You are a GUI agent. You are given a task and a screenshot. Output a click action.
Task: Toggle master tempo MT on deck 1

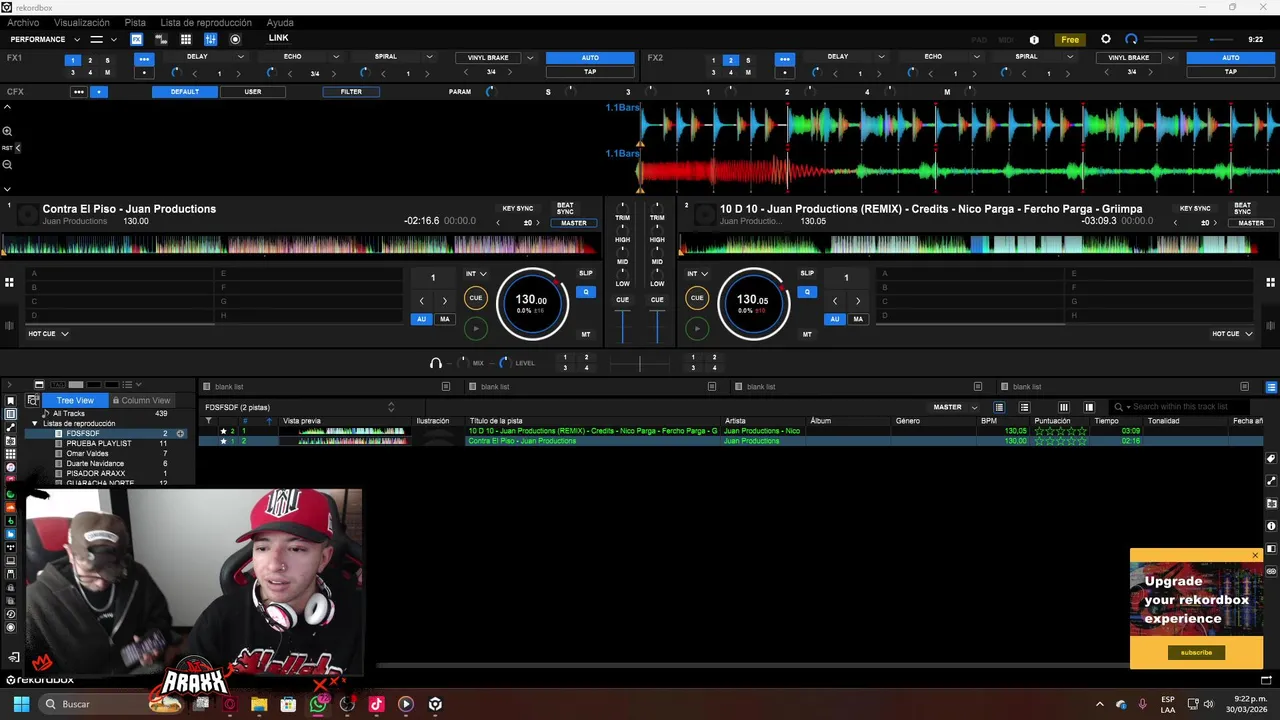point(586,334)
